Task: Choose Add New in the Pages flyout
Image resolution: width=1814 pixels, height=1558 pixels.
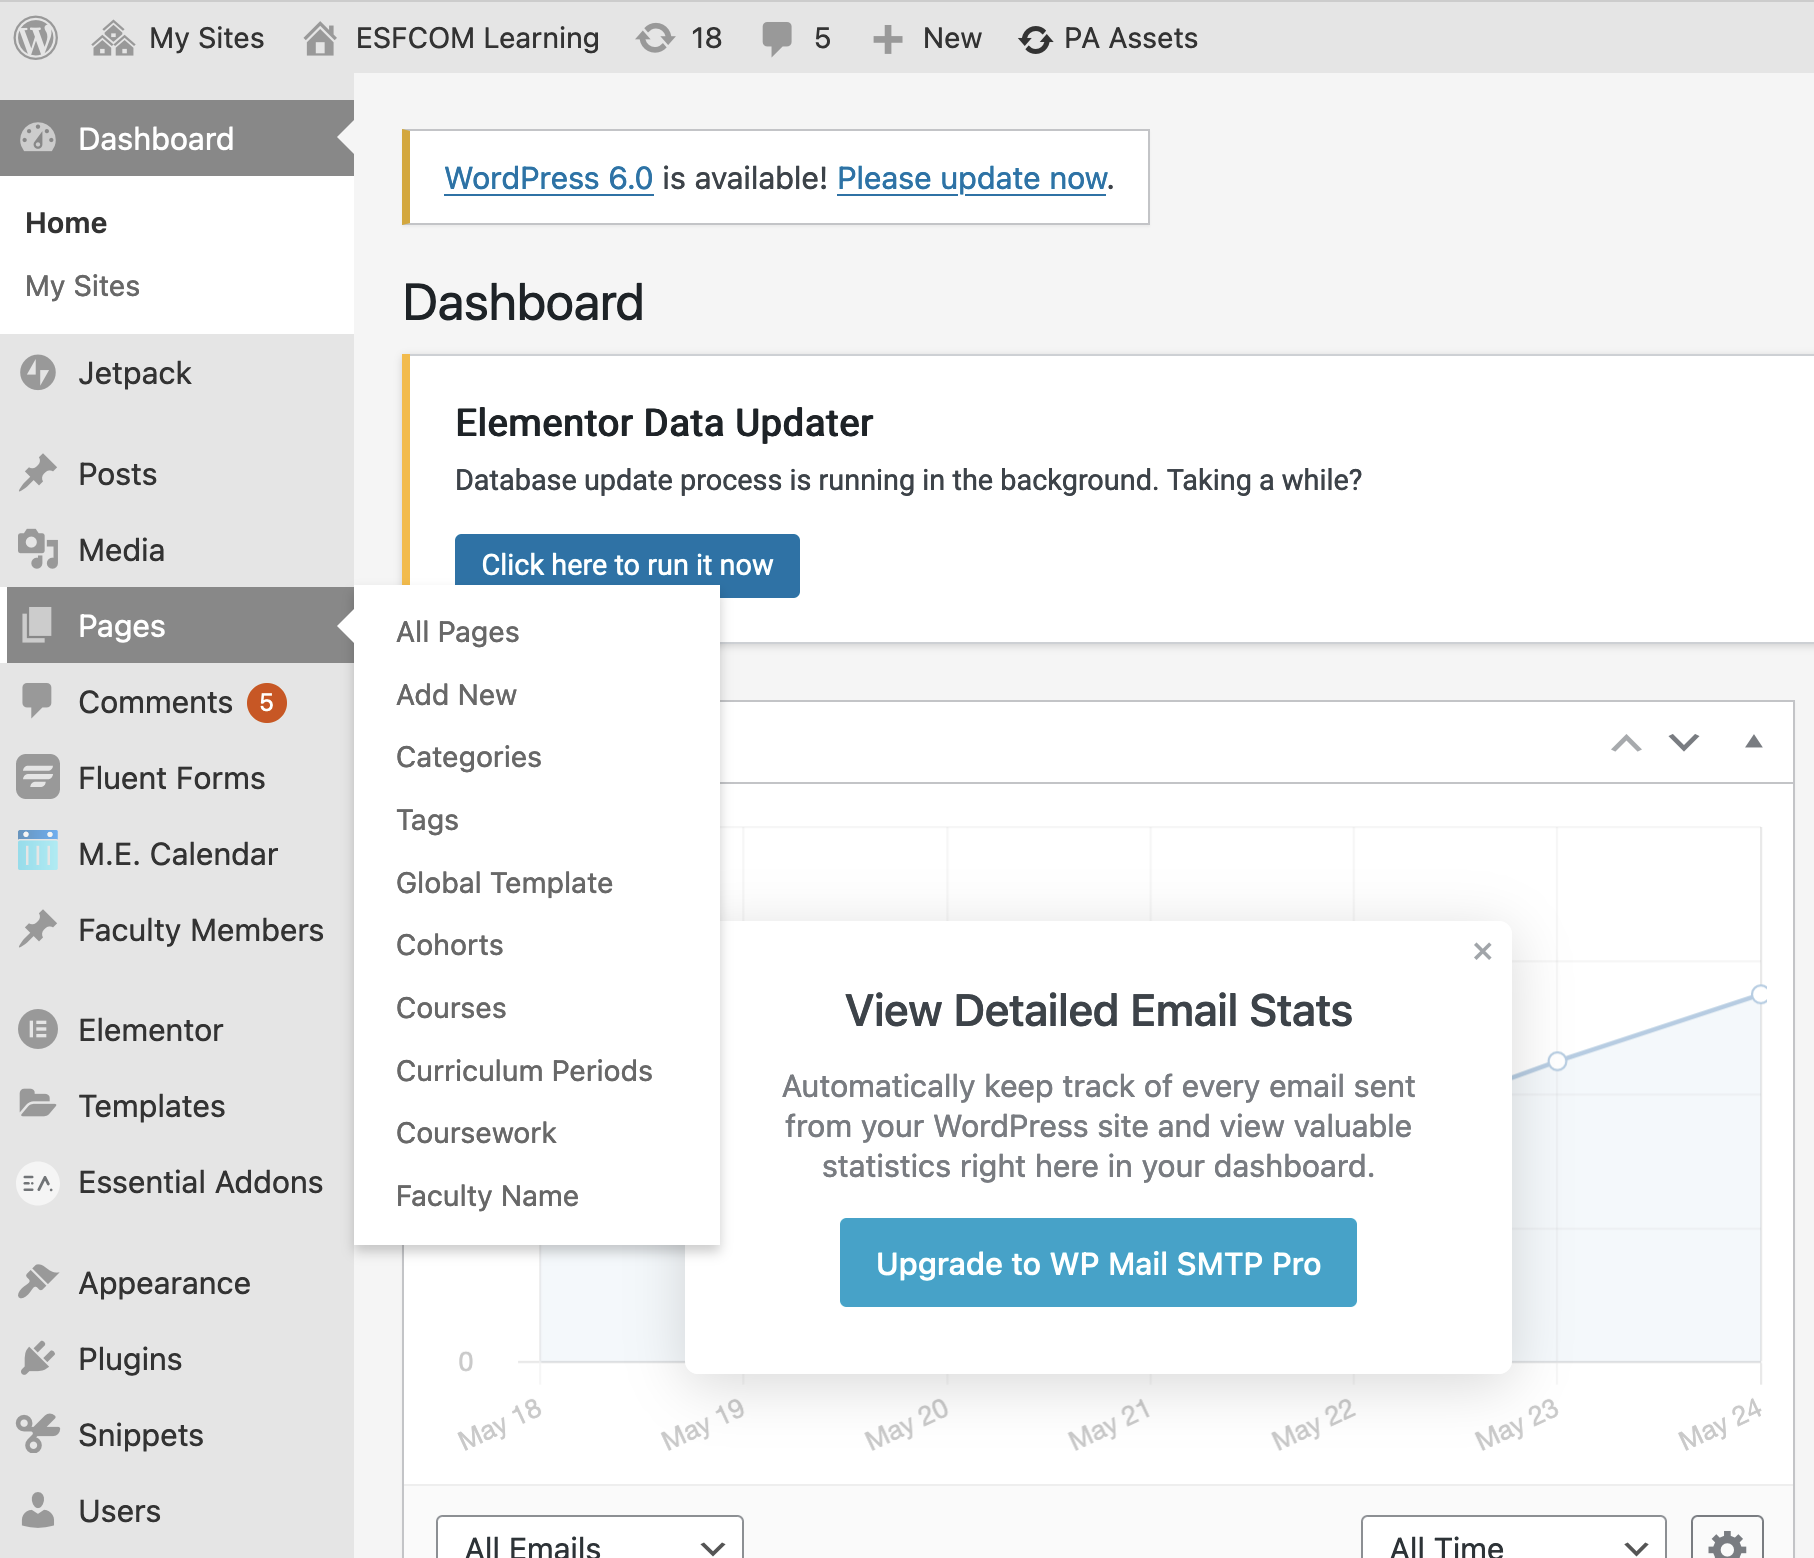Action: pos(456,695)
